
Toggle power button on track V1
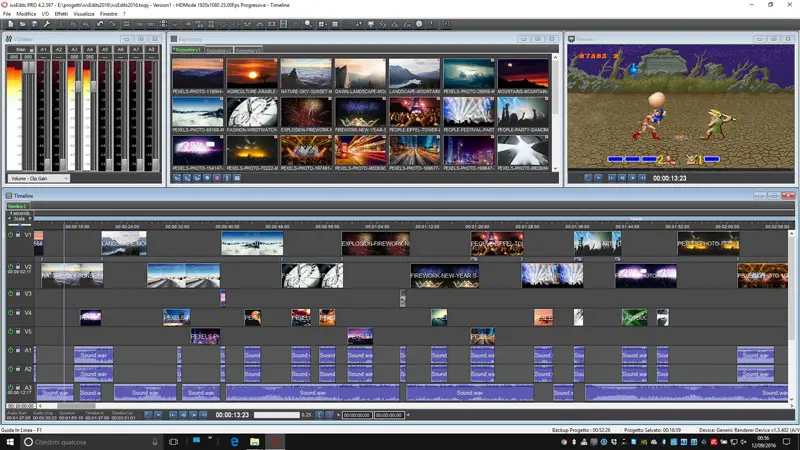(9, 236)
